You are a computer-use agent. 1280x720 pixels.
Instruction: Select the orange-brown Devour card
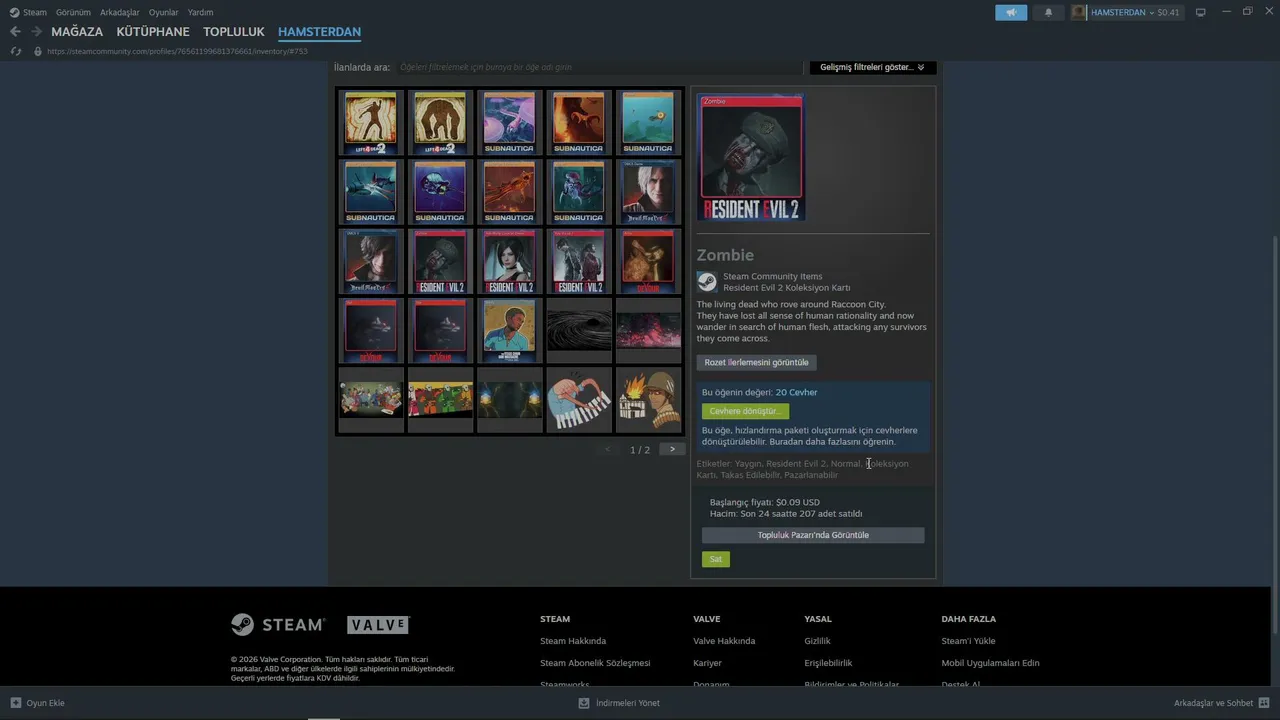pyautogui.click(x=648, y=261)
